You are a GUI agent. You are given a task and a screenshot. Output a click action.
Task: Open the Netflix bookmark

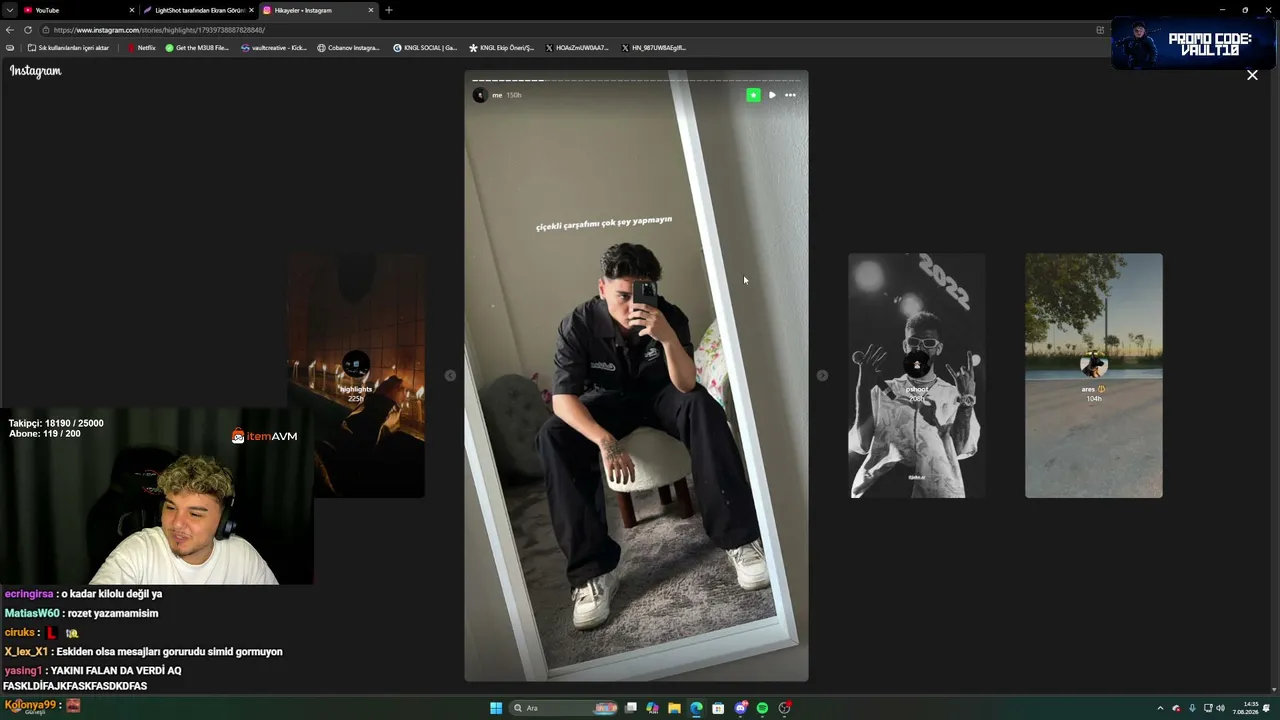141,48
